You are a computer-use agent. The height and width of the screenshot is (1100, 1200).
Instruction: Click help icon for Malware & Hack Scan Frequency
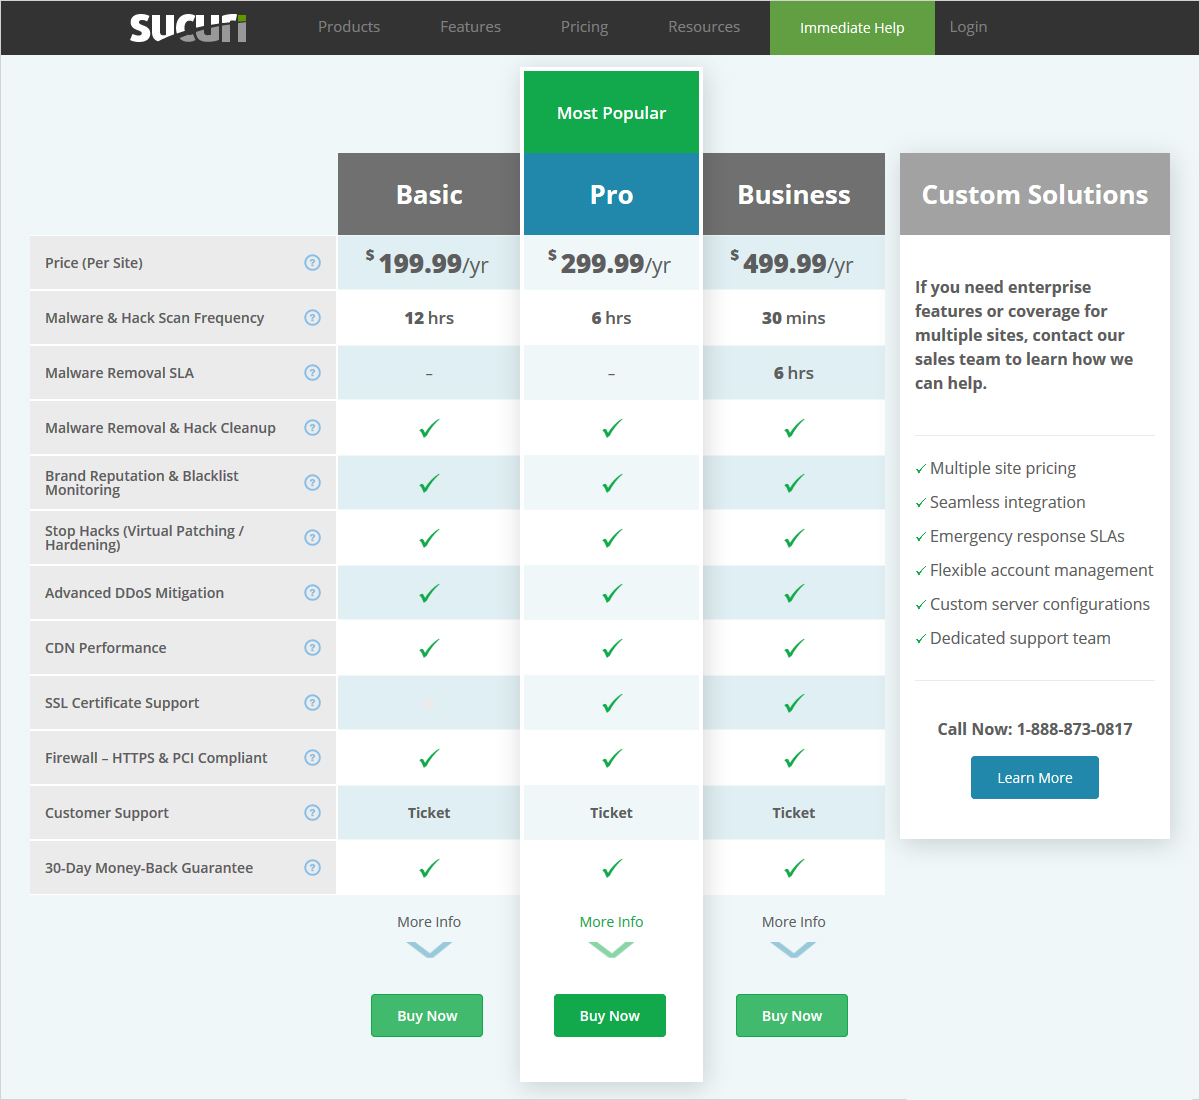tap(312, 318)
